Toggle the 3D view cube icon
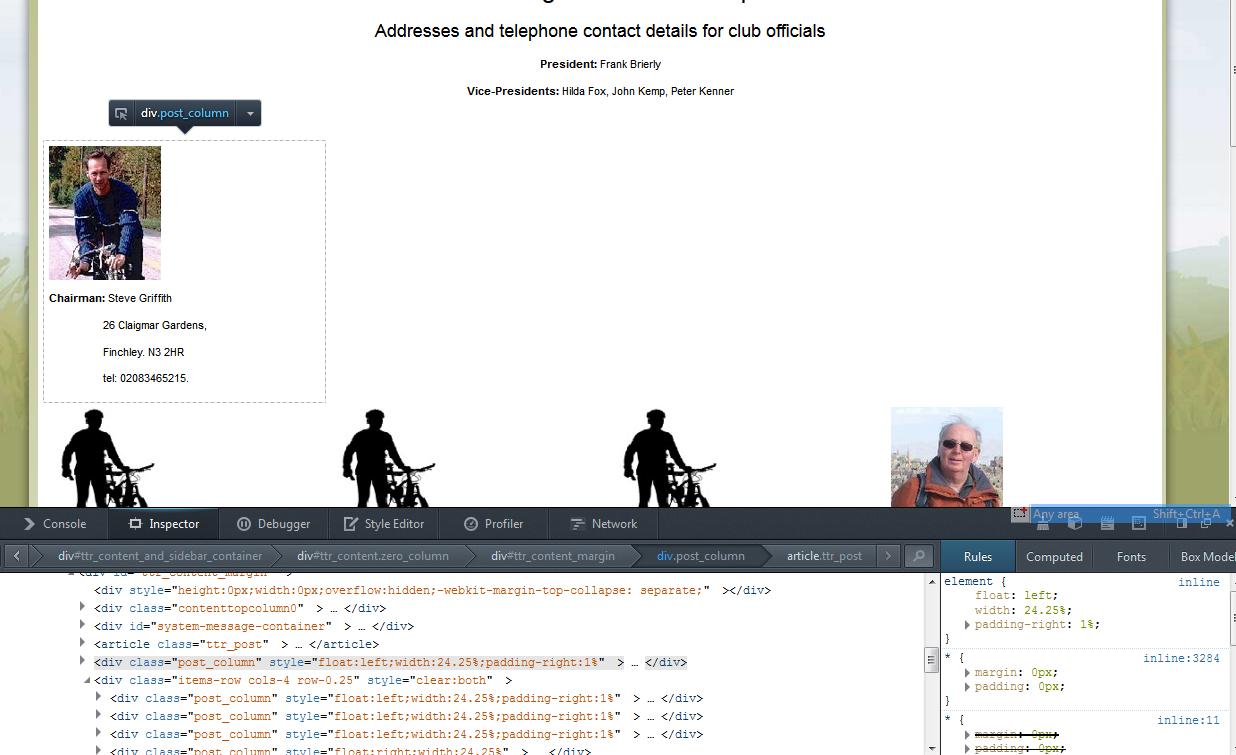This screenshot has height=755, width=1236. click(1074, 523)
